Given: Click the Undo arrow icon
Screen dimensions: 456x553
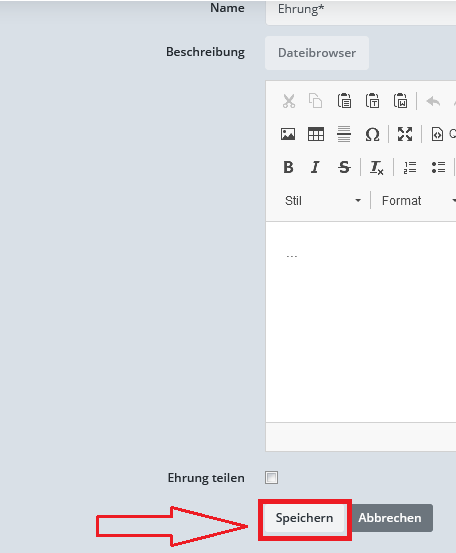Looking at the screenshot, I should click(433, 102).
